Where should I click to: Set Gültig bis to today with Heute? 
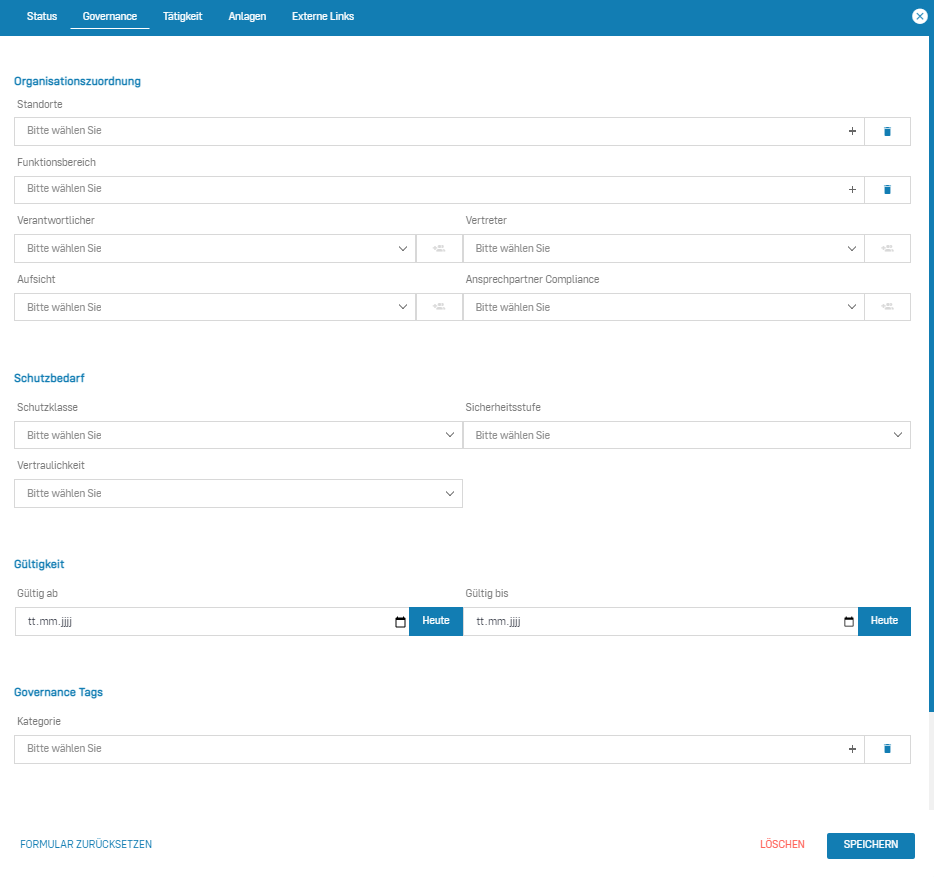point(884,621)
